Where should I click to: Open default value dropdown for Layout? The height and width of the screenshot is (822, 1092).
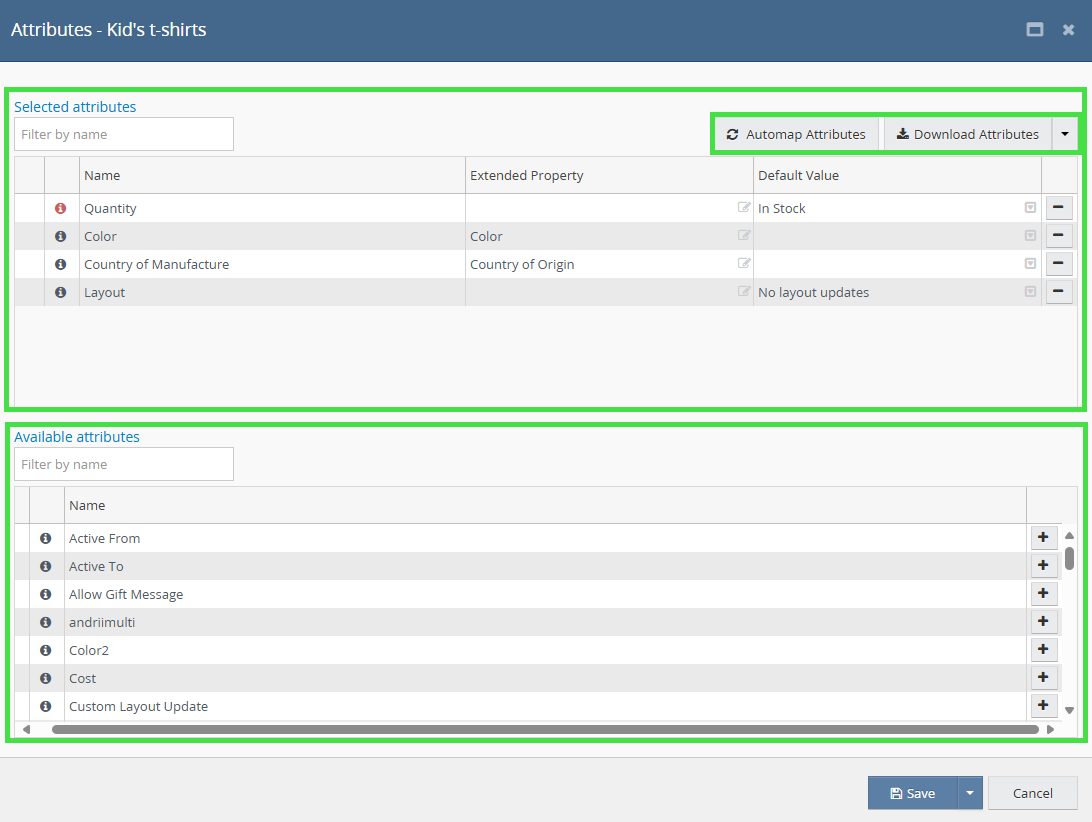tap(1030, 292)
